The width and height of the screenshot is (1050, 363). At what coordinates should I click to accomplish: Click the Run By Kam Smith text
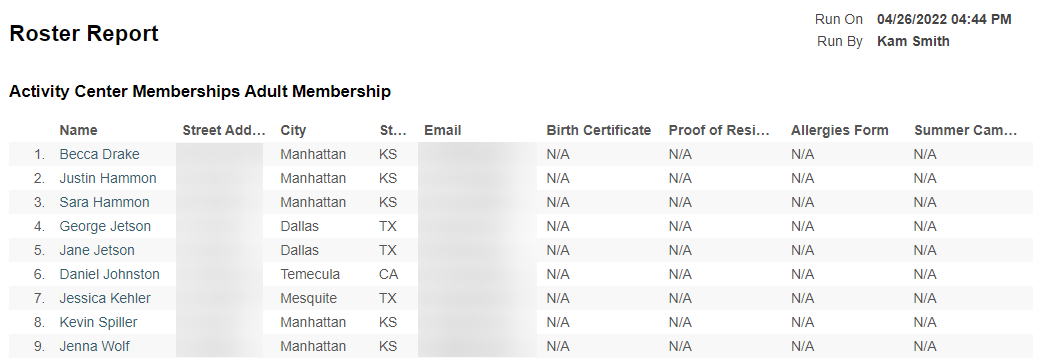(x=883, y=42)
